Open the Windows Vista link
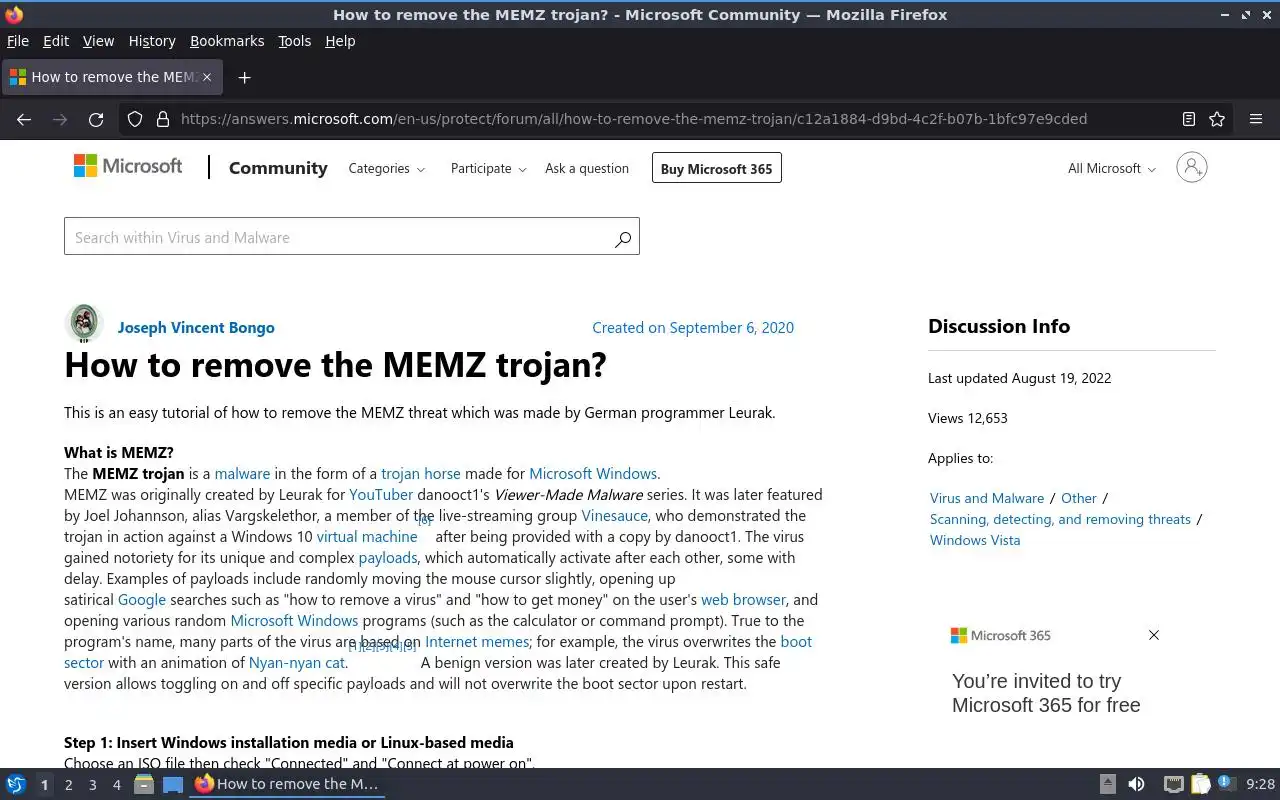Screen dimensions: 1280x800 [975, 540]
